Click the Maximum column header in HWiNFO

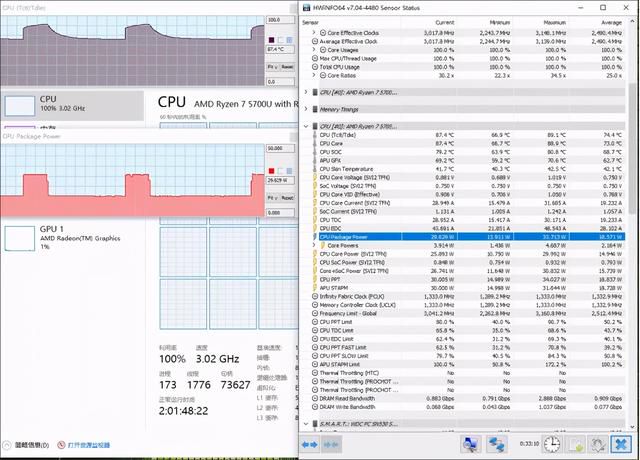(555, 22)
